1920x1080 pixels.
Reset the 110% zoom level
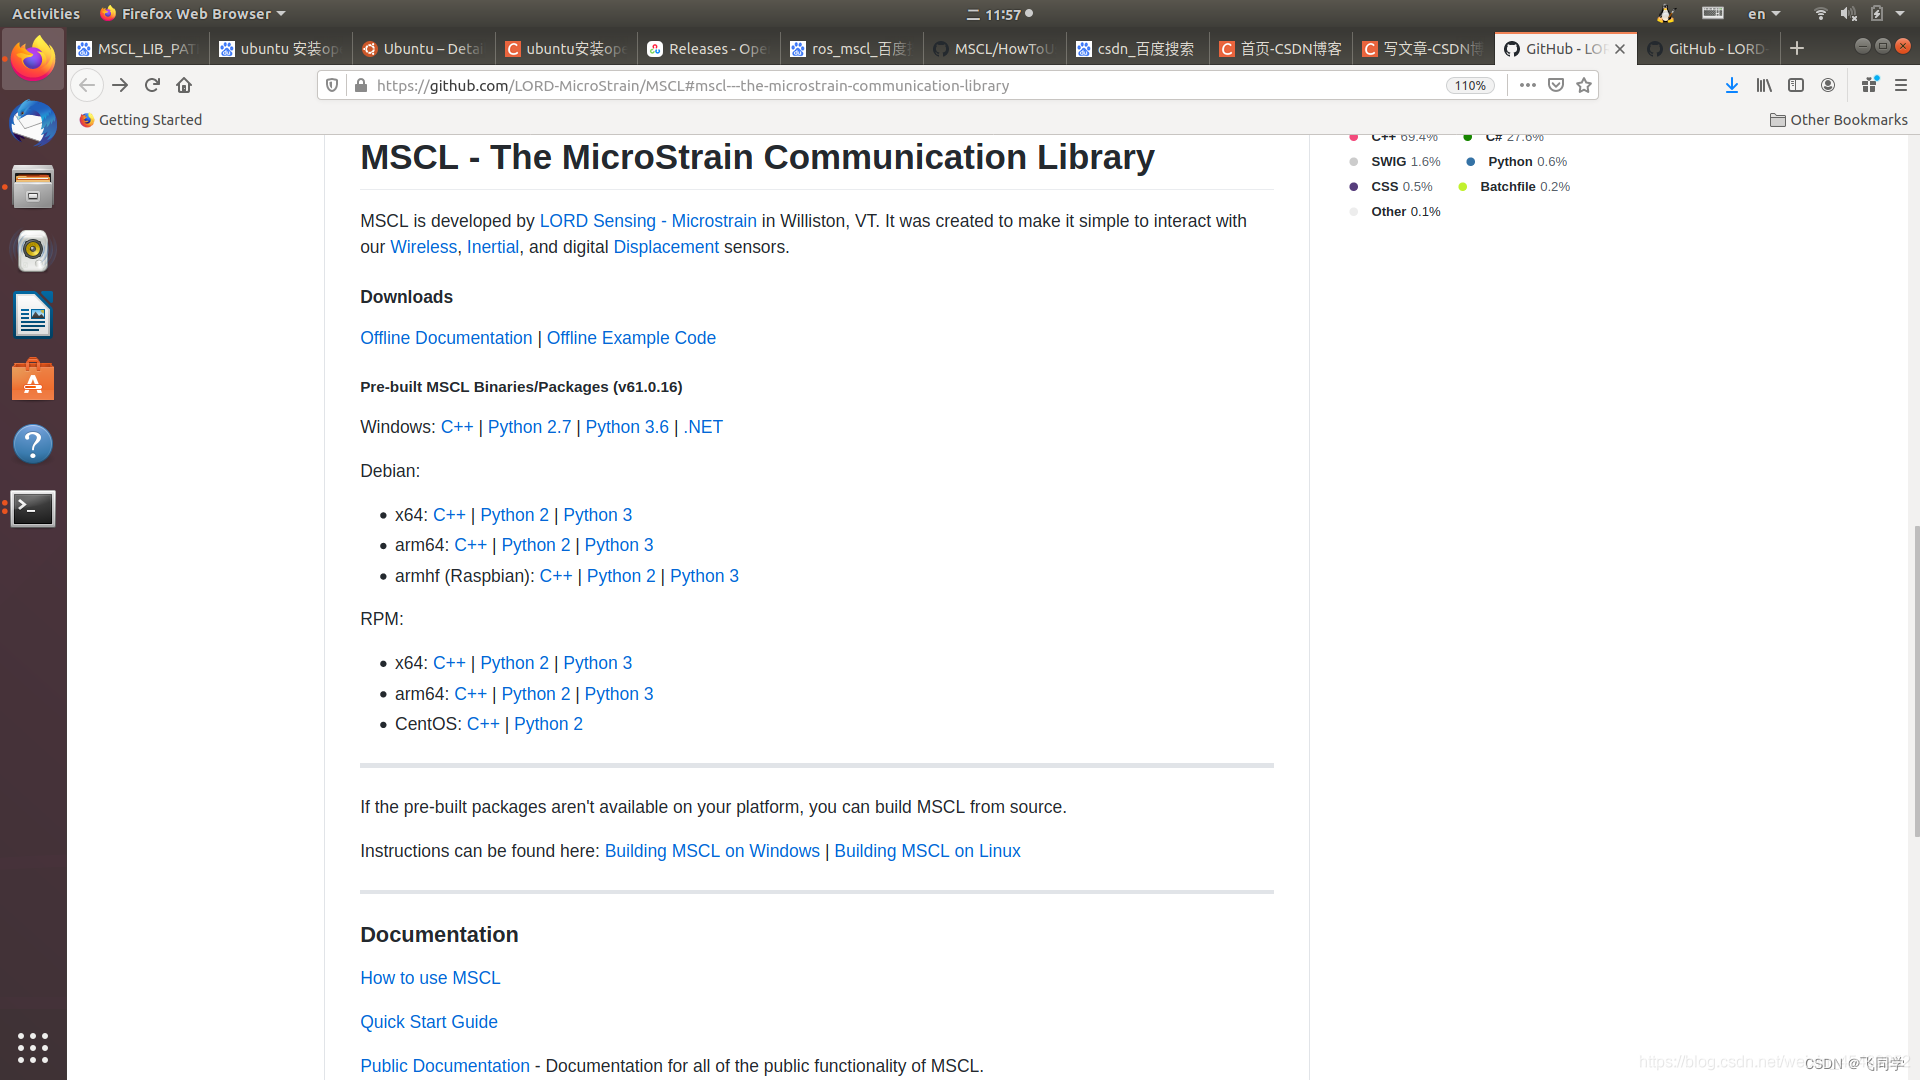[x=1470, y=85]
